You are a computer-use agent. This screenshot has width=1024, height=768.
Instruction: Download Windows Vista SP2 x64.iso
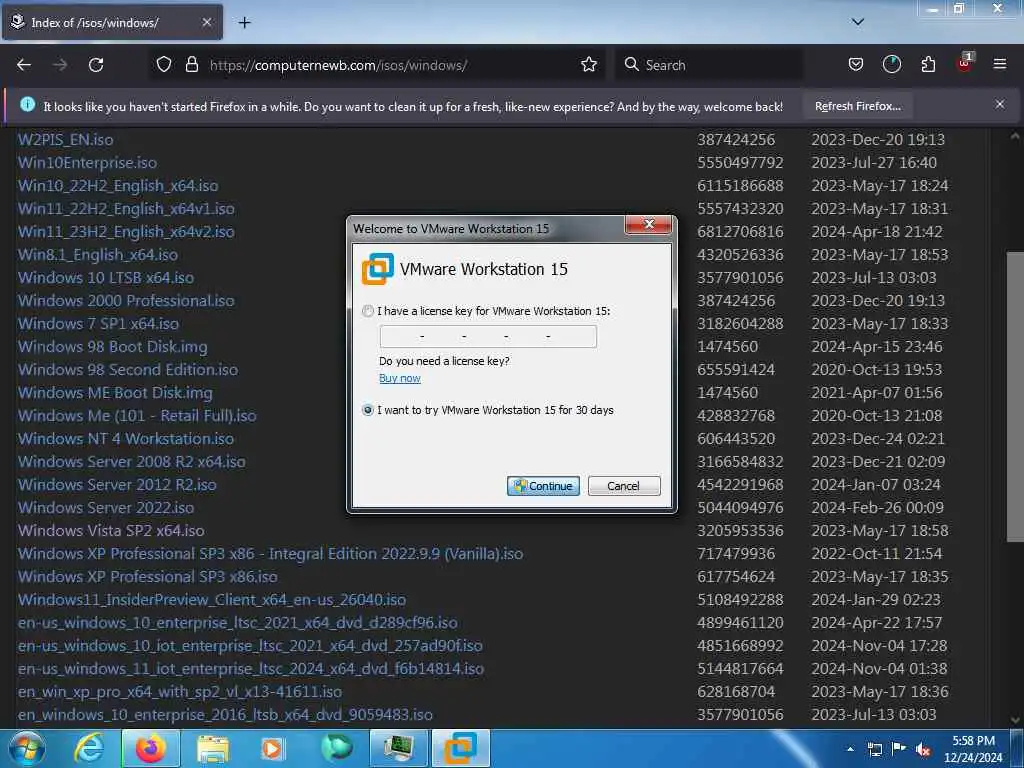tap(111, 530)
